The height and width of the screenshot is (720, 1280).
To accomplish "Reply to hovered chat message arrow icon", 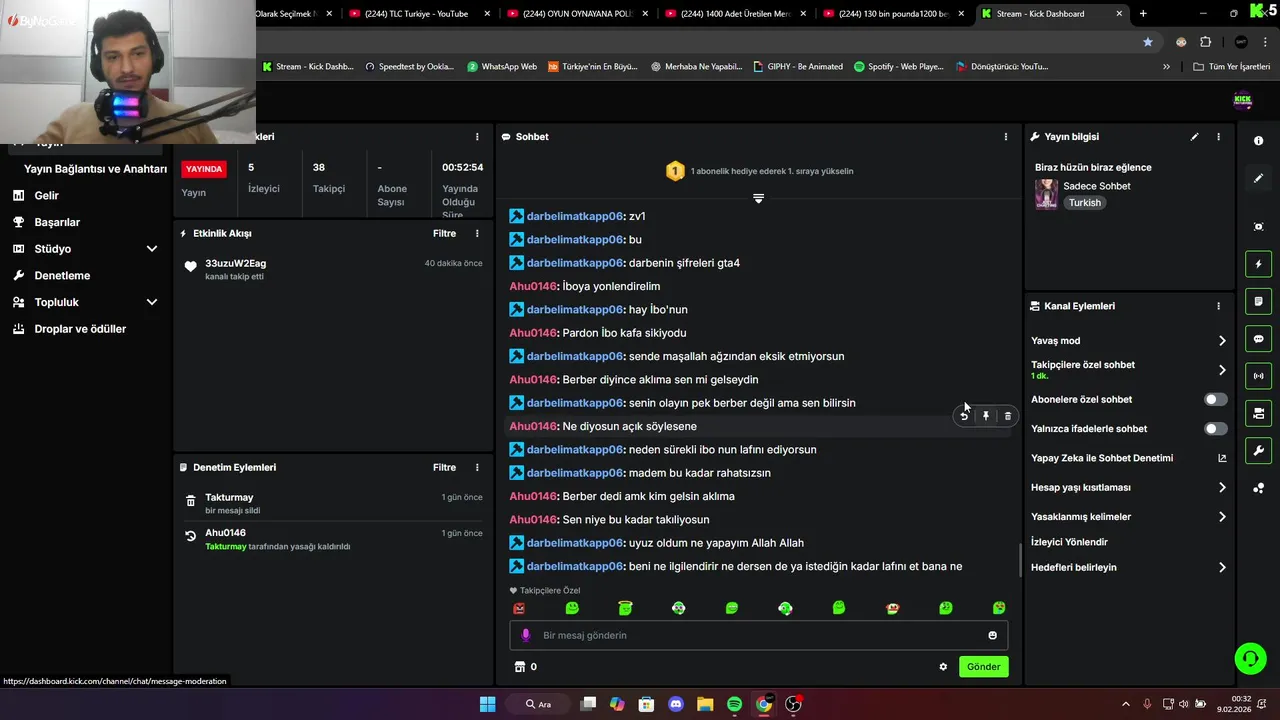I will click(964, 416).
